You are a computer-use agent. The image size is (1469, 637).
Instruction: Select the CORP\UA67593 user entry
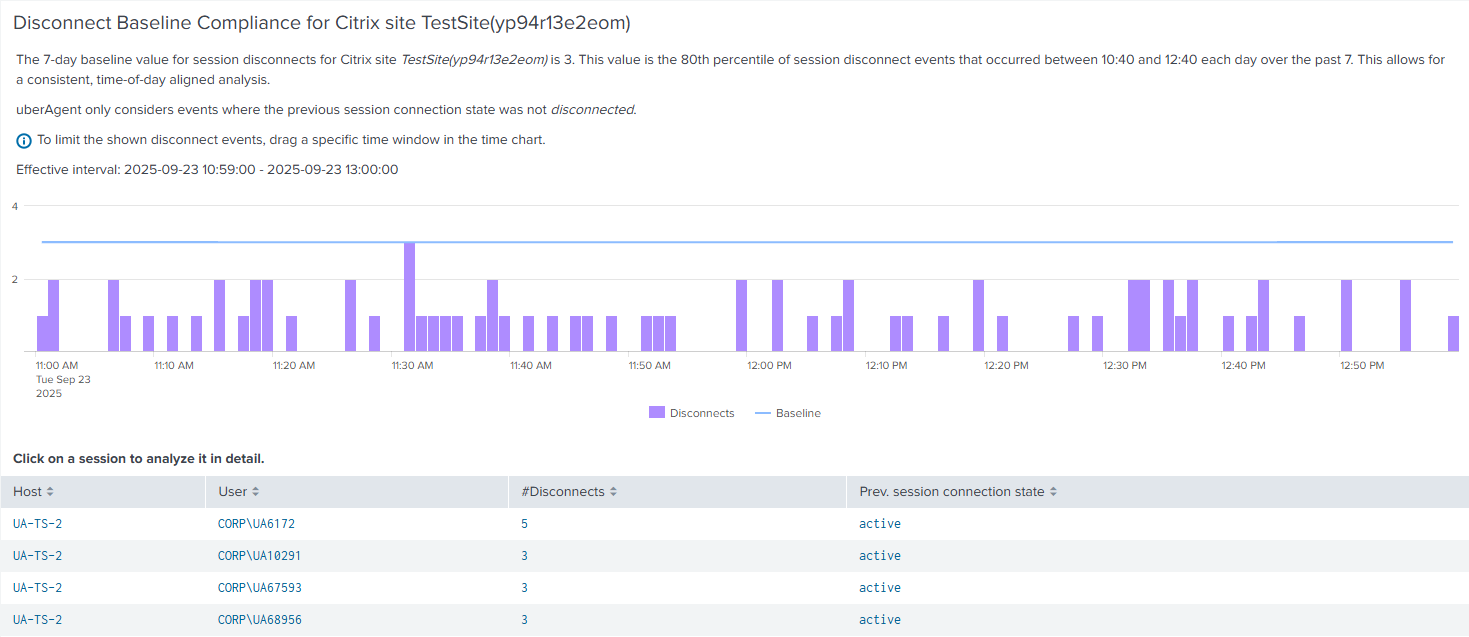[x=259, y=588]
